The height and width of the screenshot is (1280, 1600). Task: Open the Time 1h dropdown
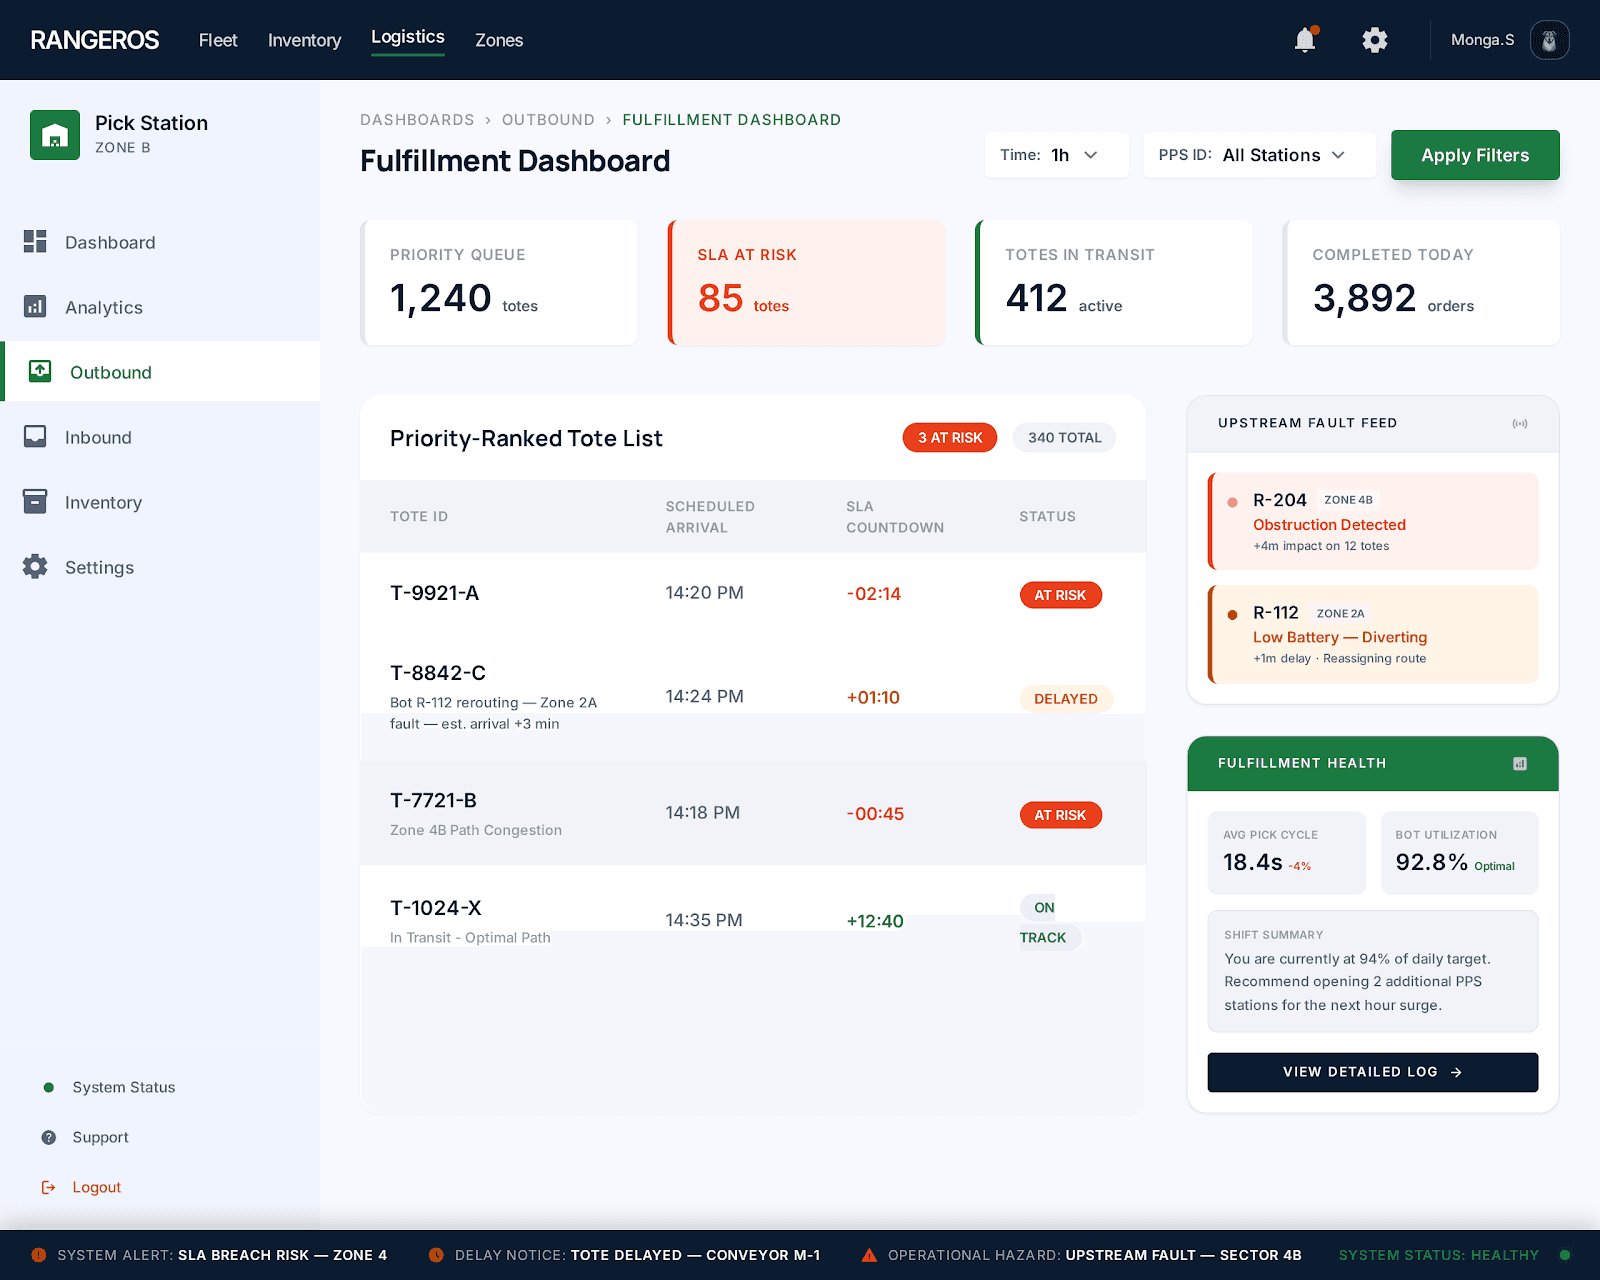pyautogui.click(x=1057, y=155)
